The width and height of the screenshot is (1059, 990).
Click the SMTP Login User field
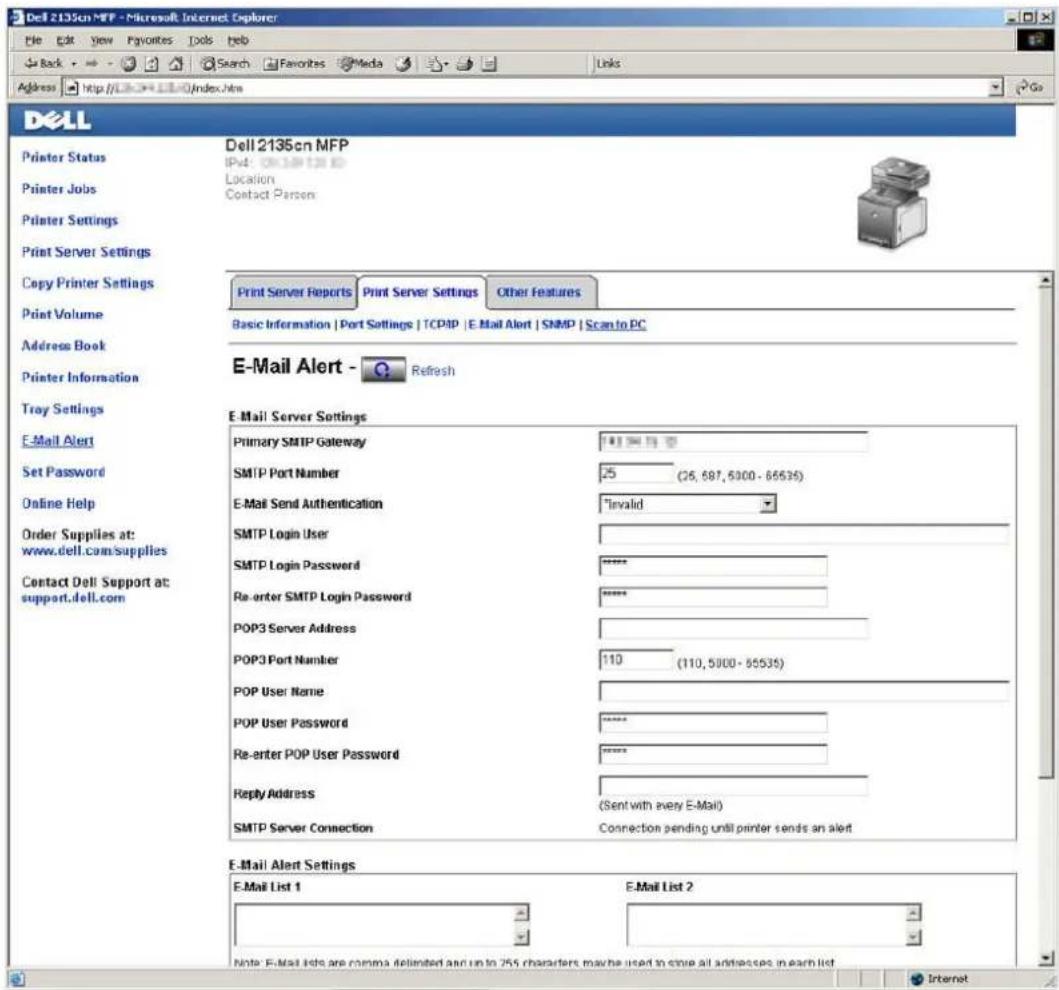pyautogui.click(x=804, y=534)
